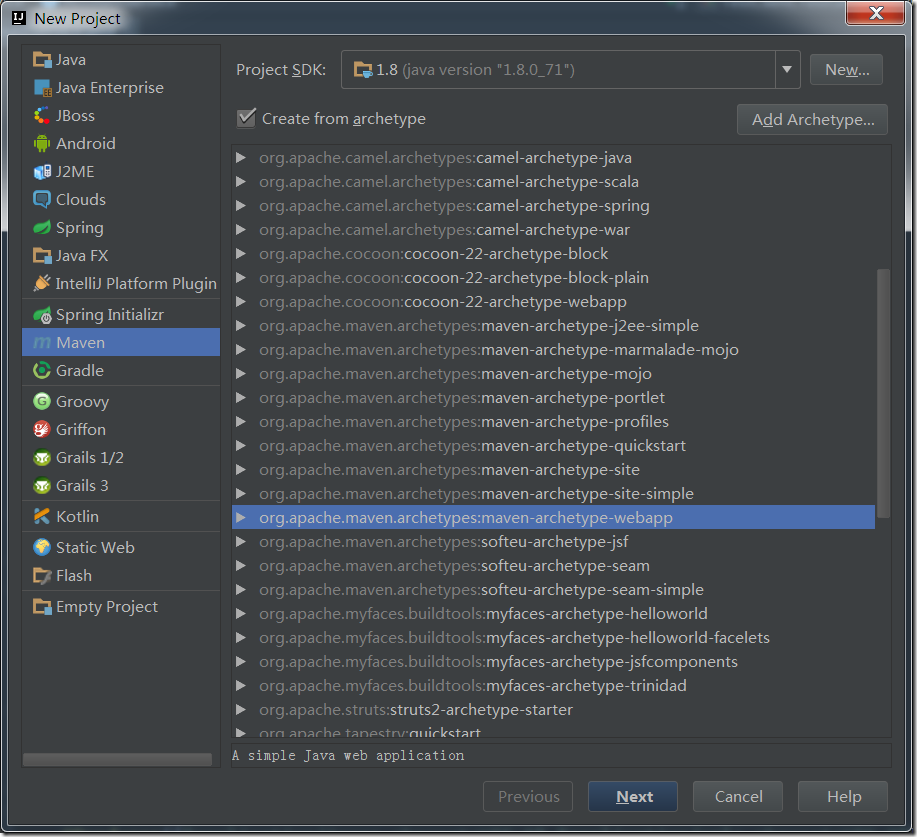Select myfaces-archetype-jsfcomponents row
Image resolution: width=917 pixels, height=837 pixels.
(x=553, y=661)
